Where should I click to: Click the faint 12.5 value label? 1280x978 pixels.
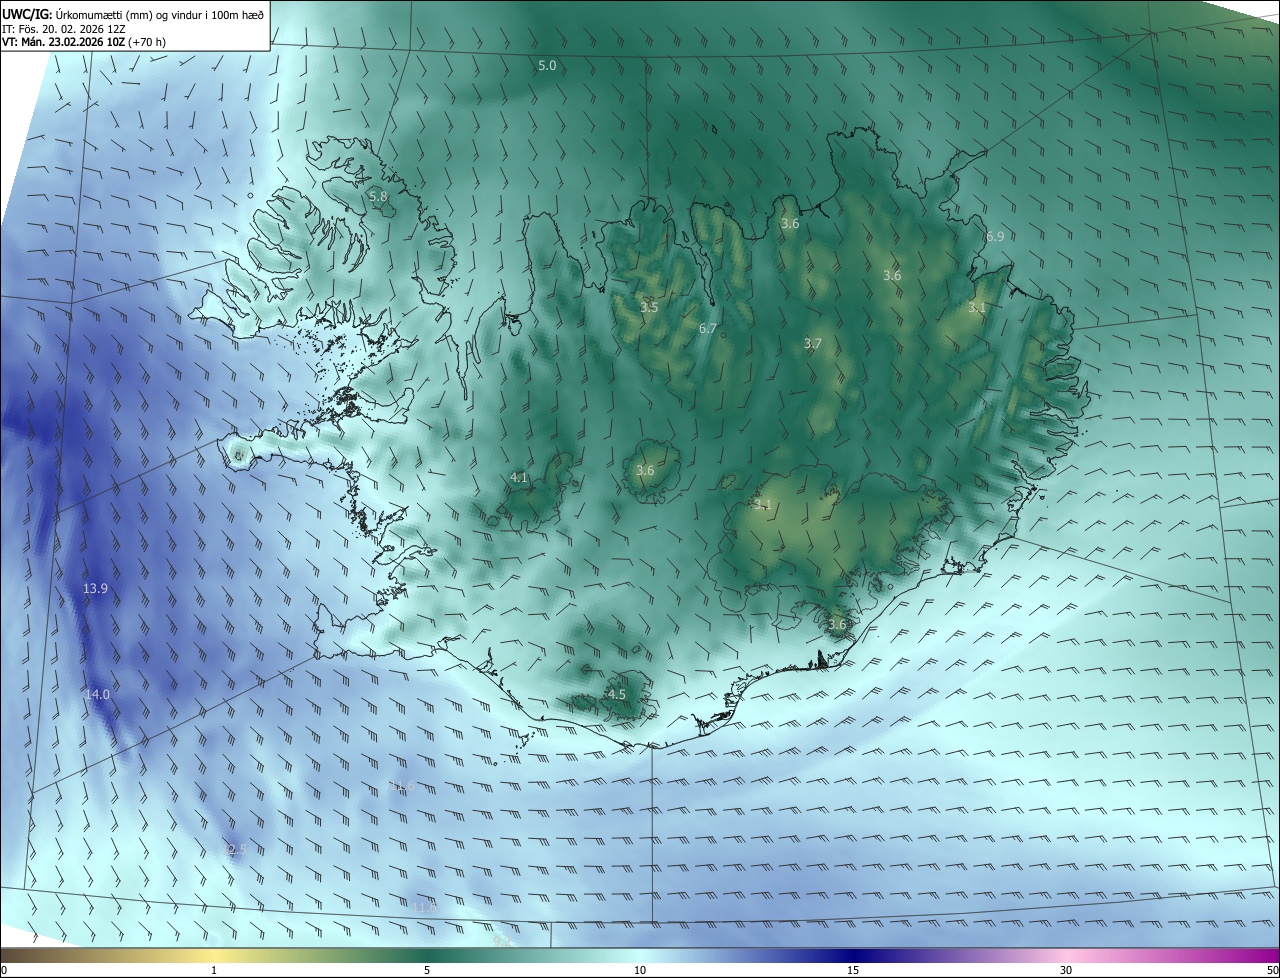233,850
